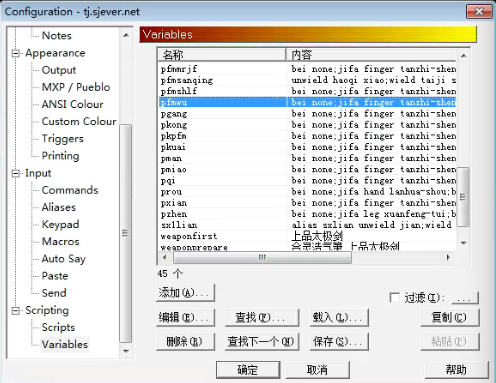Select the sxllian variable row

pyautogui.click(x=307, y=225)
